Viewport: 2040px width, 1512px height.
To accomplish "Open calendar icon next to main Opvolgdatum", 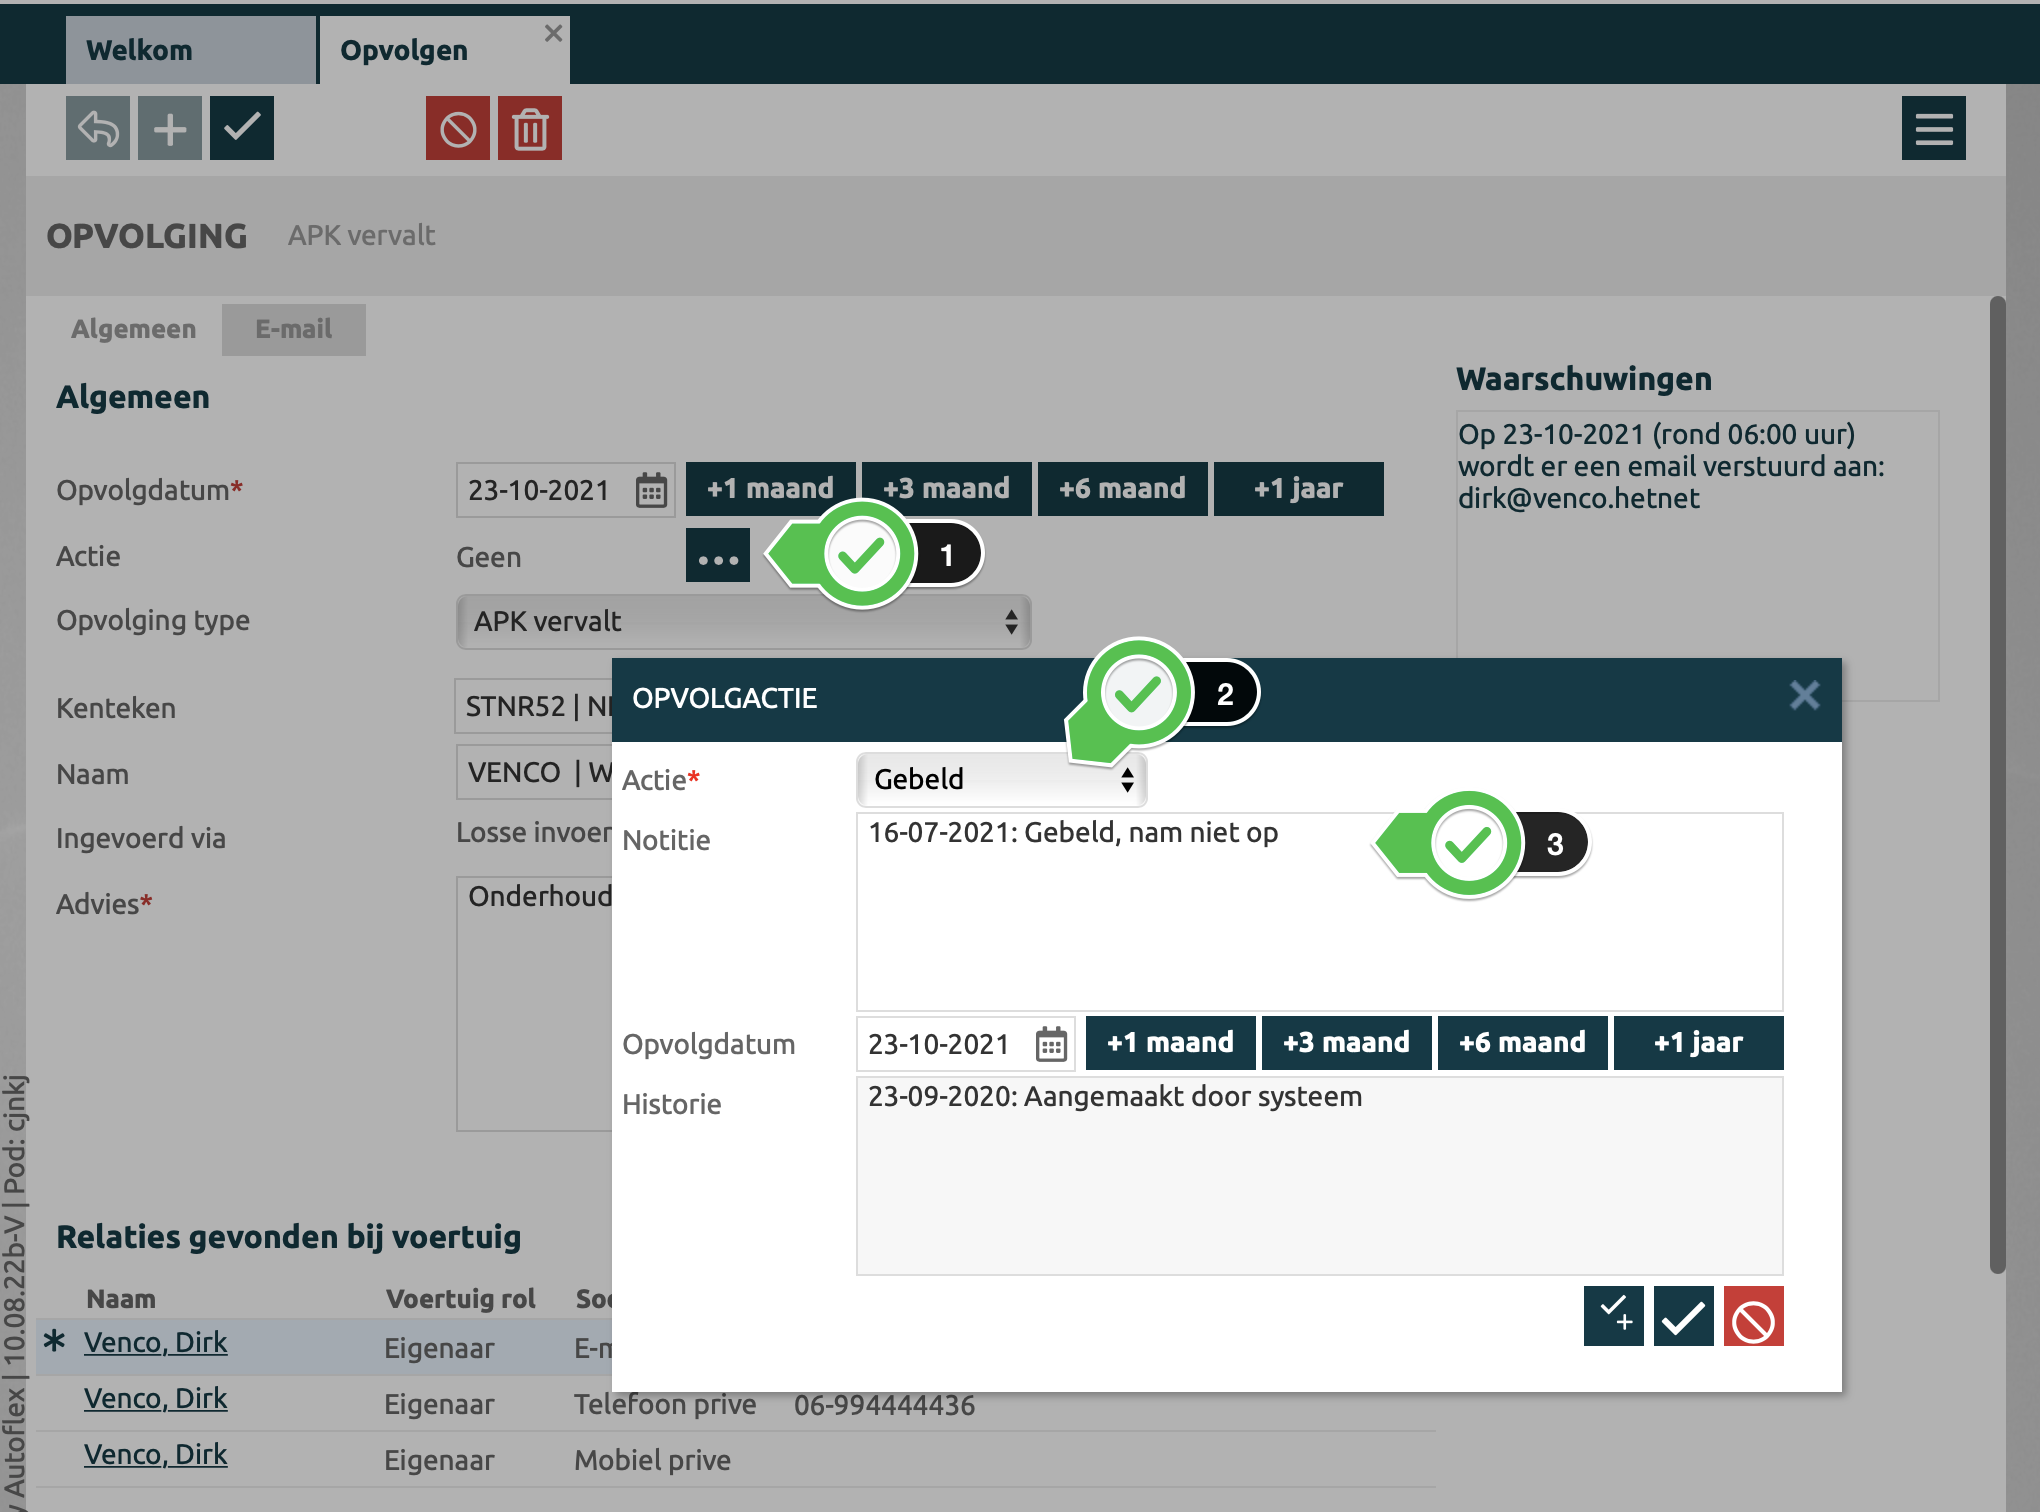I will (x=651, y=490).
